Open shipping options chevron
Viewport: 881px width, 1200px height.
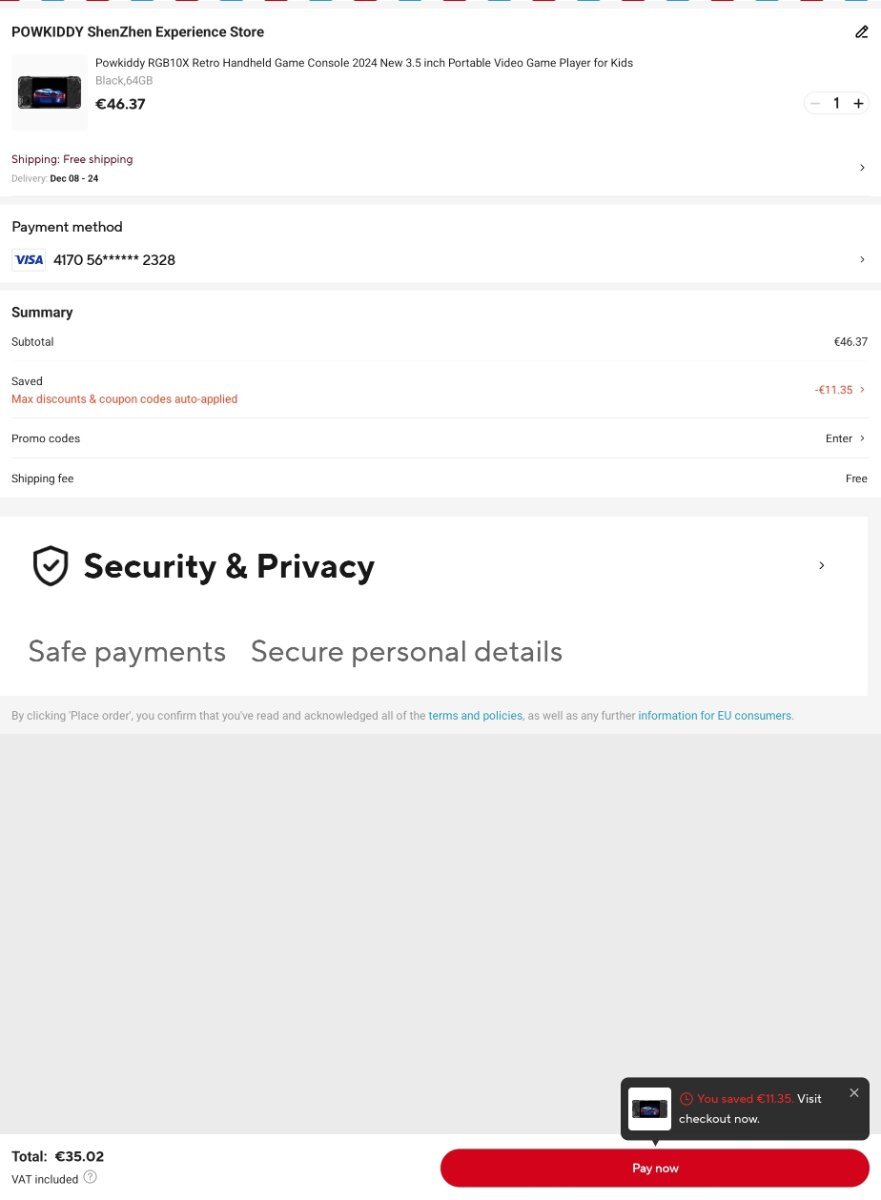point(862,168)
